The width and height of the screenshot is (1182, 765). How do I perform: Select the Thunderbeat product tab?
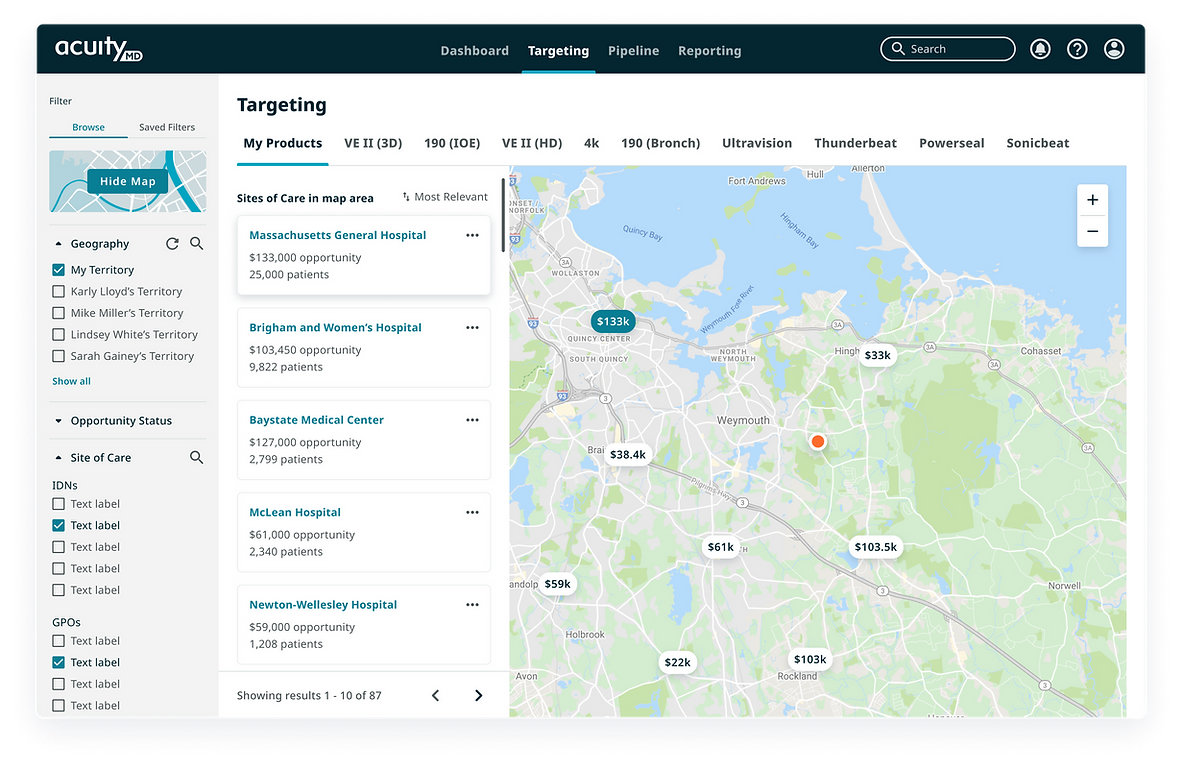(x=855, y=143)
